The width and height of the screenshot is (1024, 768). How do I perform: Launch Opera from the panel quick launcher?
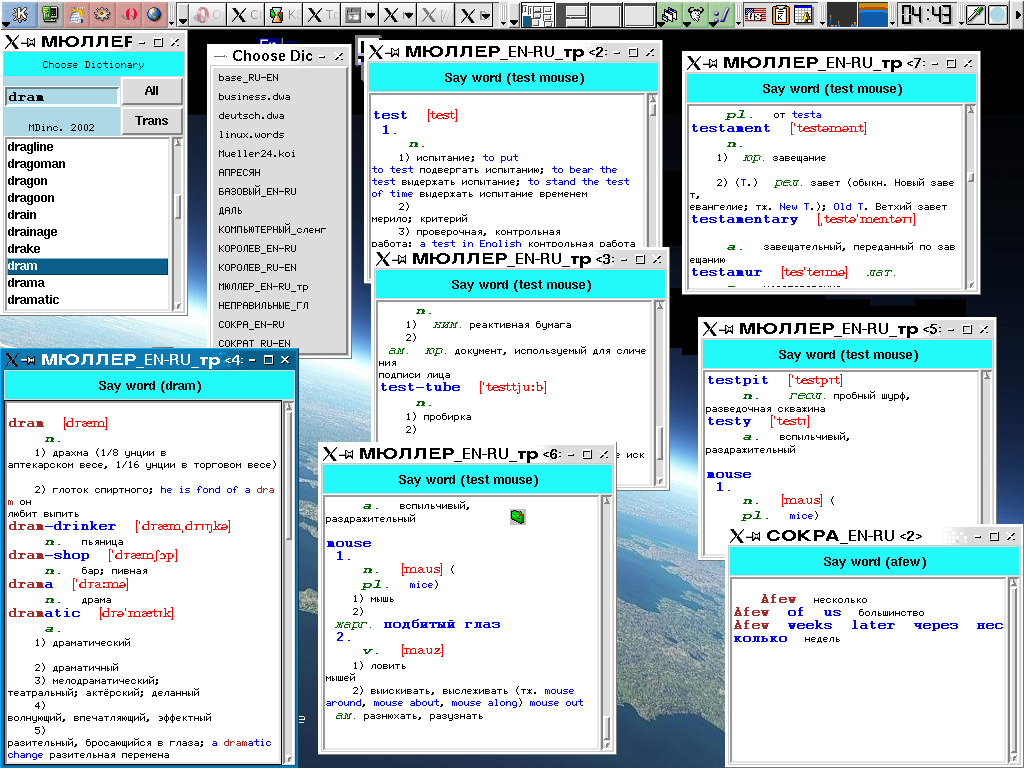point(129,14)
